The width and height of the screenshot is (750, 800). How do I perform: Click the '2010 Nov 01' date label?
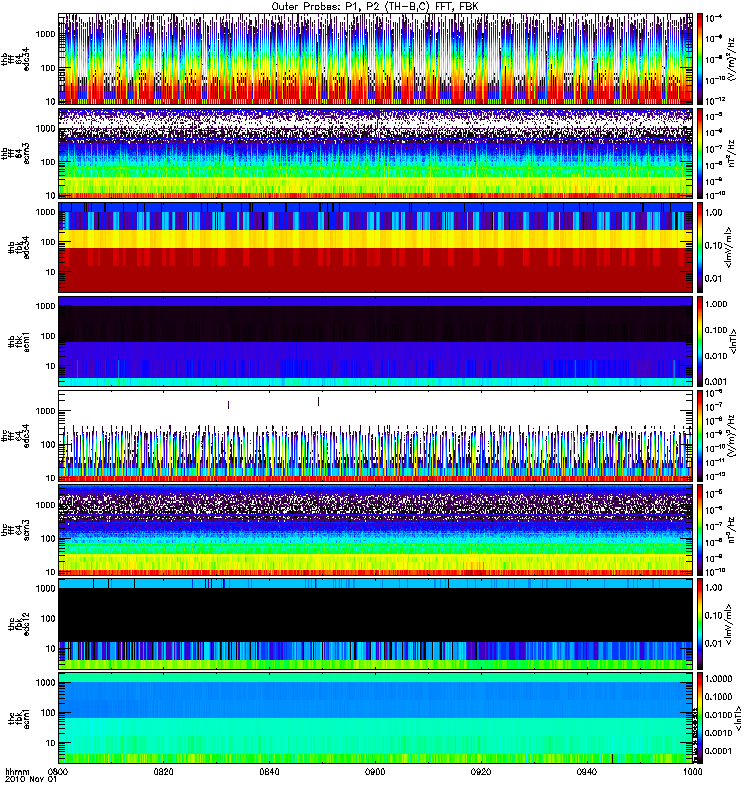coord(31,779)
